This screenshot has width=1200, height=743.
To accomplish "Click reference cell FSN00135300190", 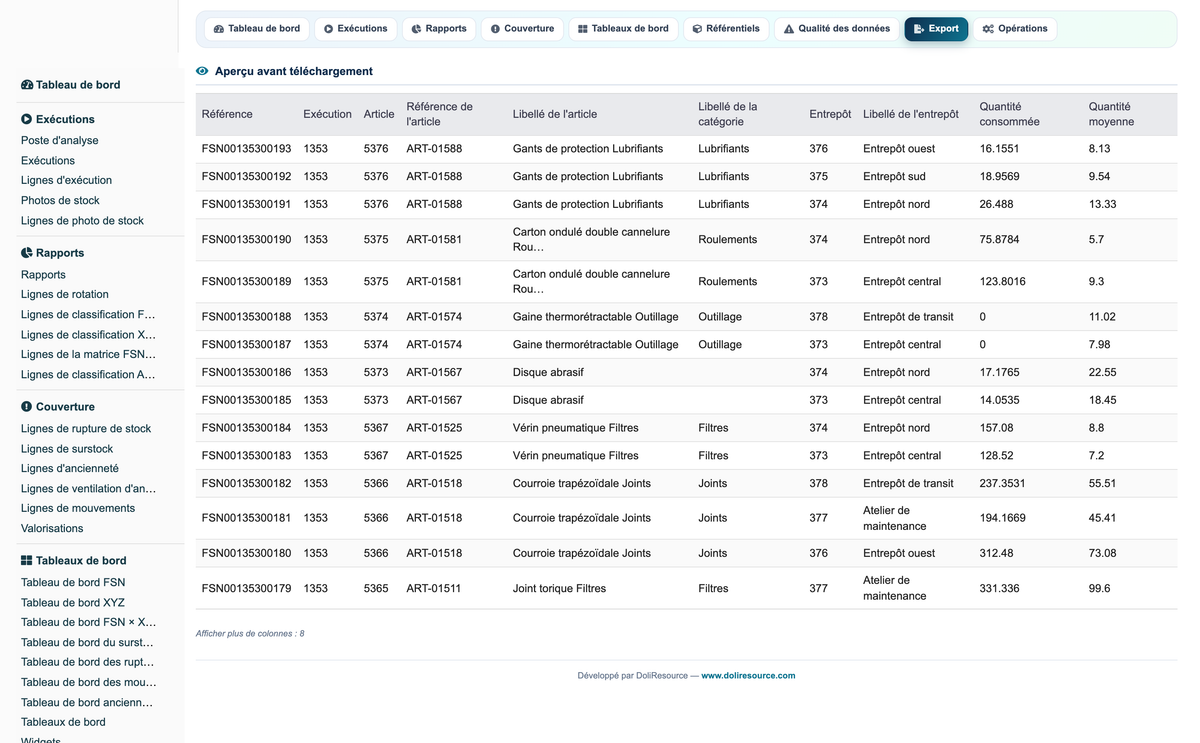I will pyautogui.click(x=246, y=240).
